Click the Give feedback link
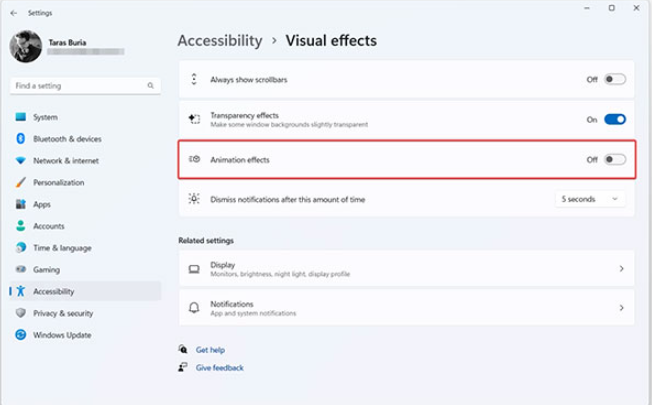The image size is (652, 405). pyautogui.click(x=219, y=368)
